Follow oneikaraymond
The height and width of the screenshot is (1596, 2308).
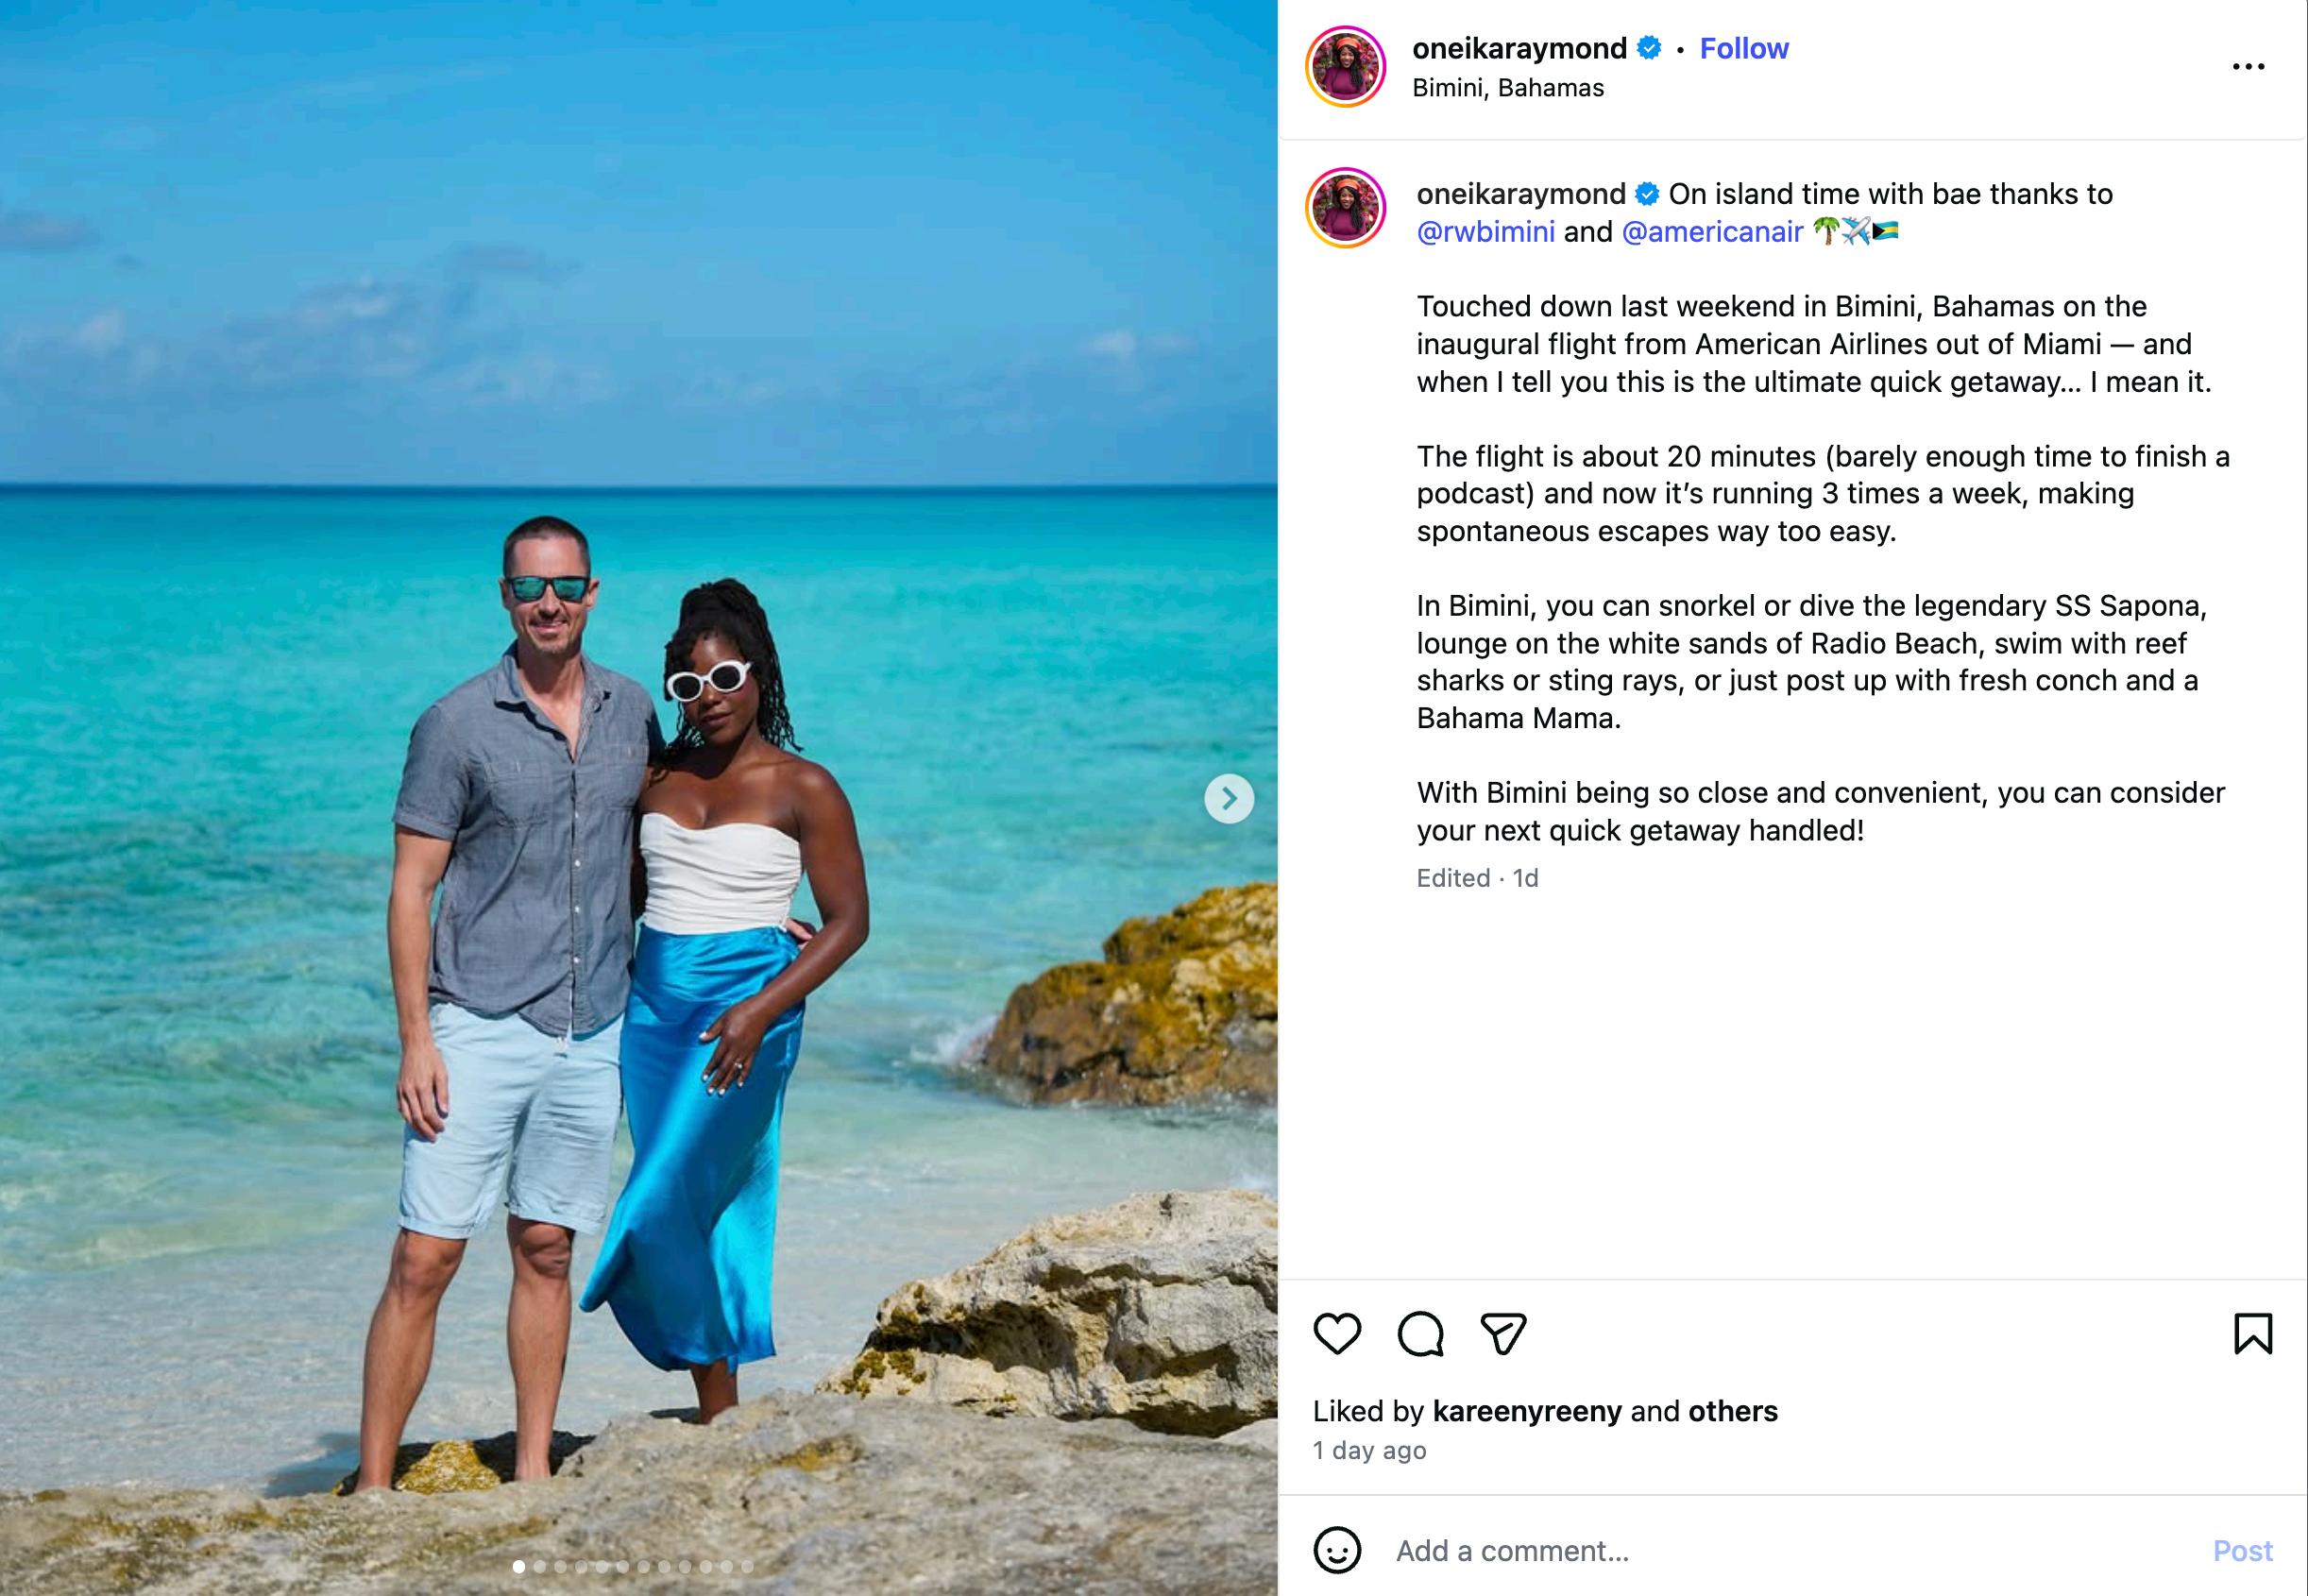coord(1744,48)
